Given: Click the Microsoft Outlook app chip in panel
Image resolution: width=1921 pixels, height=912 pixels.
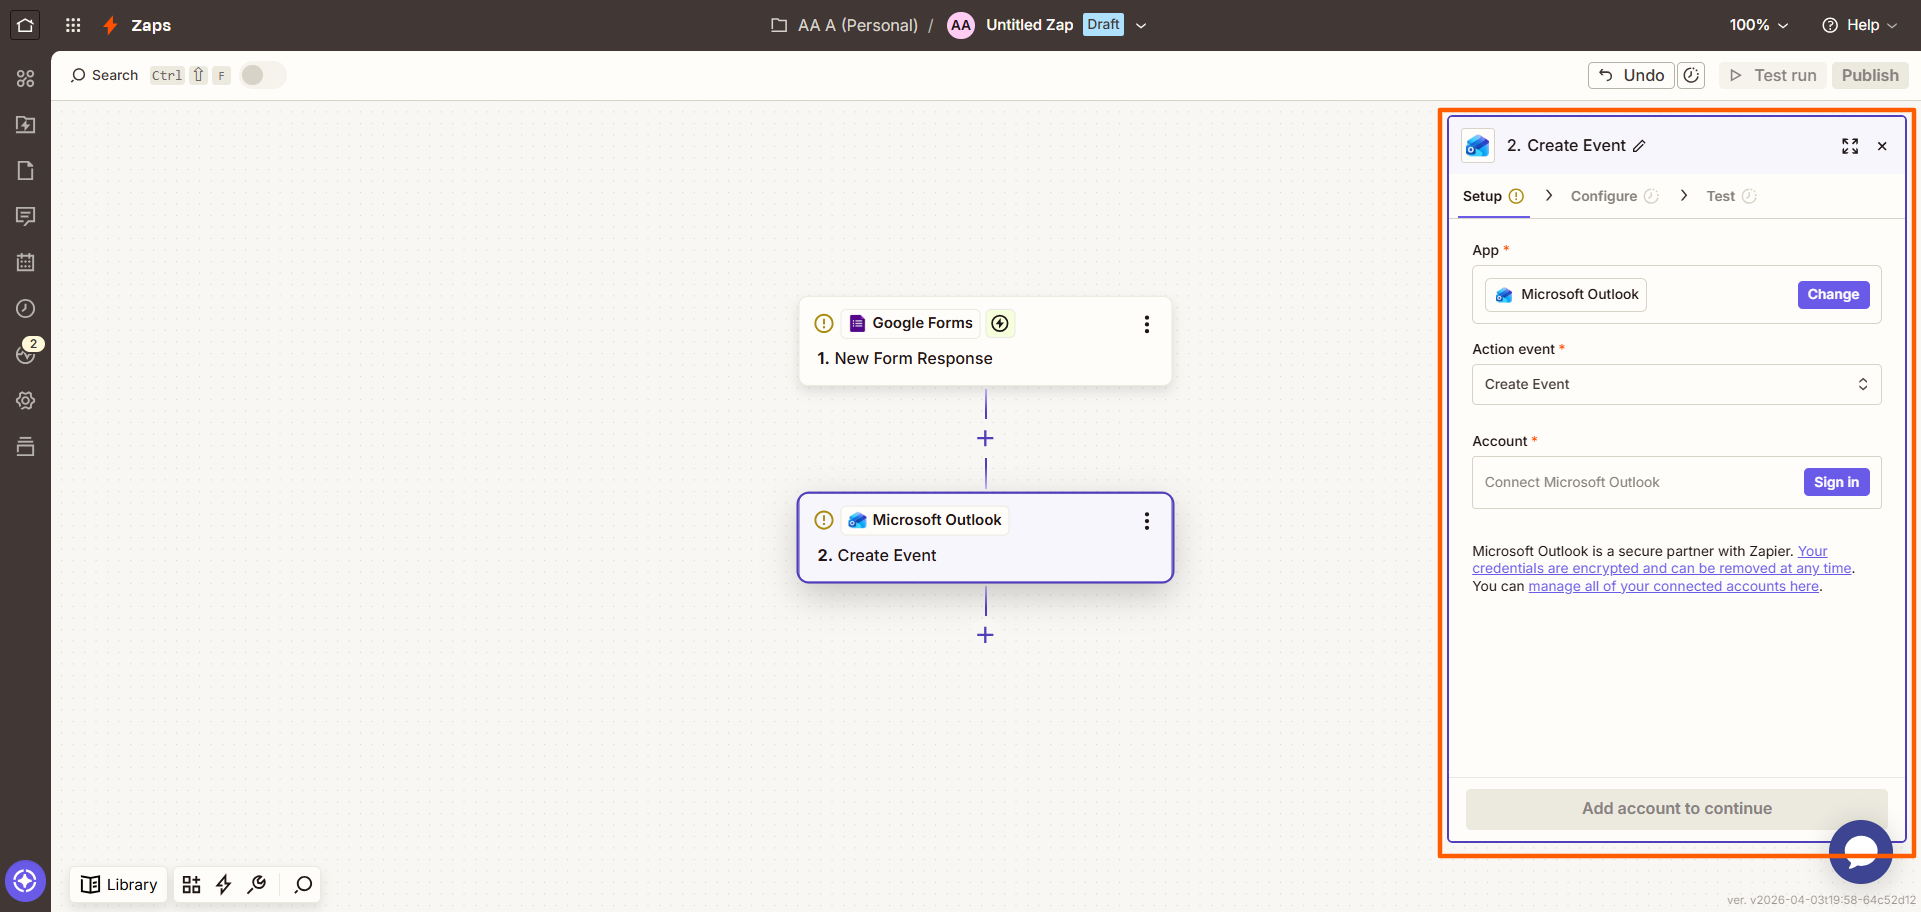Looking at the screenshot, I should (x=1566, y=294).
